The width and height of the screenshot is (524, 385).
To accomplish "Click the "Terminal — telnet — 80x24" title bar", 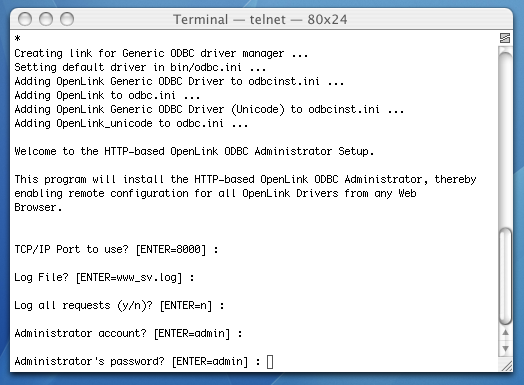I will [260, 19].
